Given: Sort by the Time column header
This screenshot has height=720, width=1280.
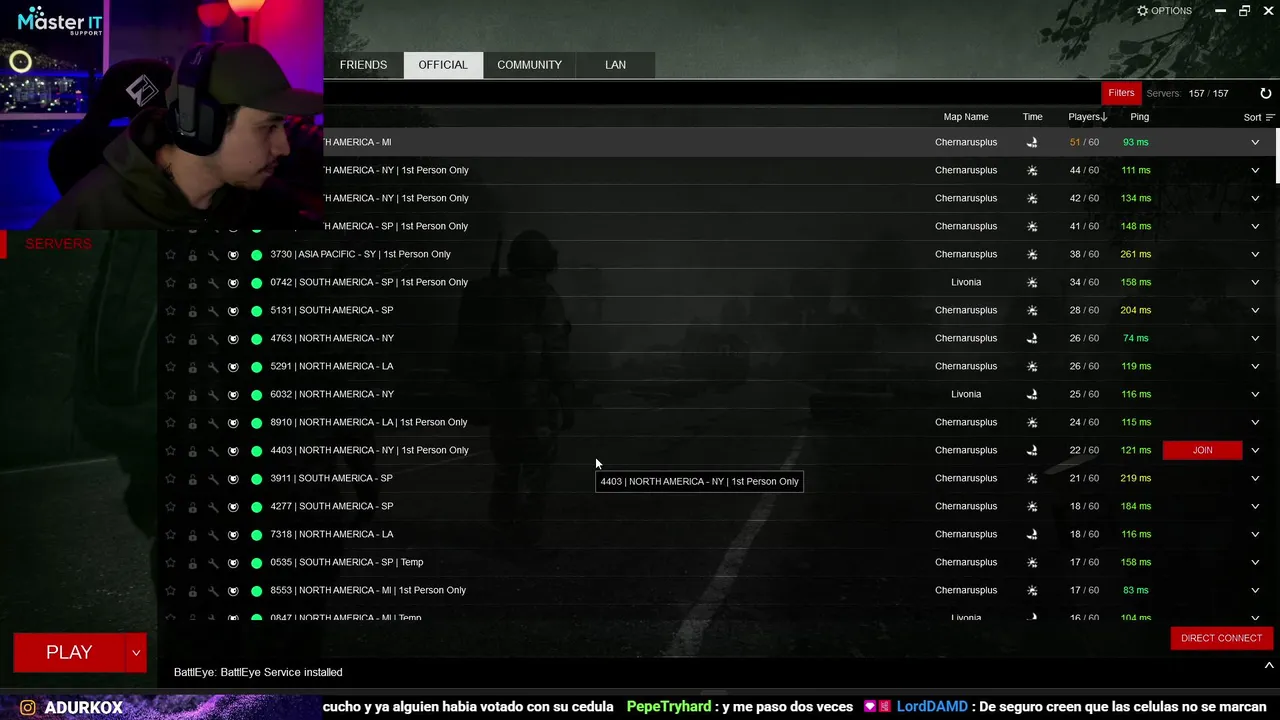Looking at the screenshot, I should click(x=1032, y=117).
